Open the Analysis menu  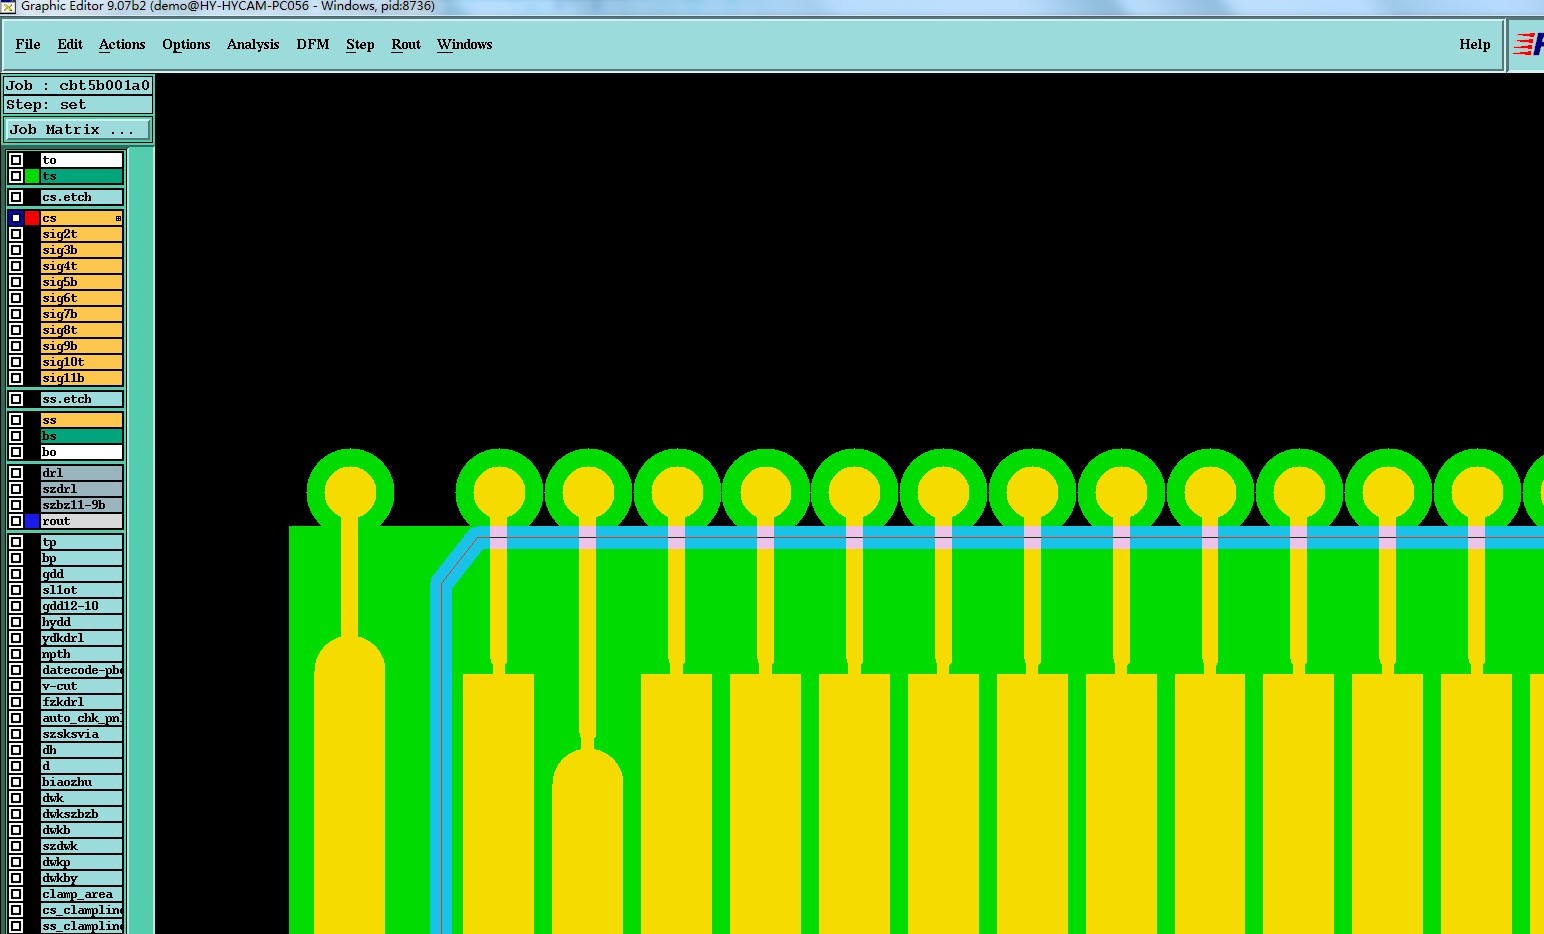click(253, 45)
